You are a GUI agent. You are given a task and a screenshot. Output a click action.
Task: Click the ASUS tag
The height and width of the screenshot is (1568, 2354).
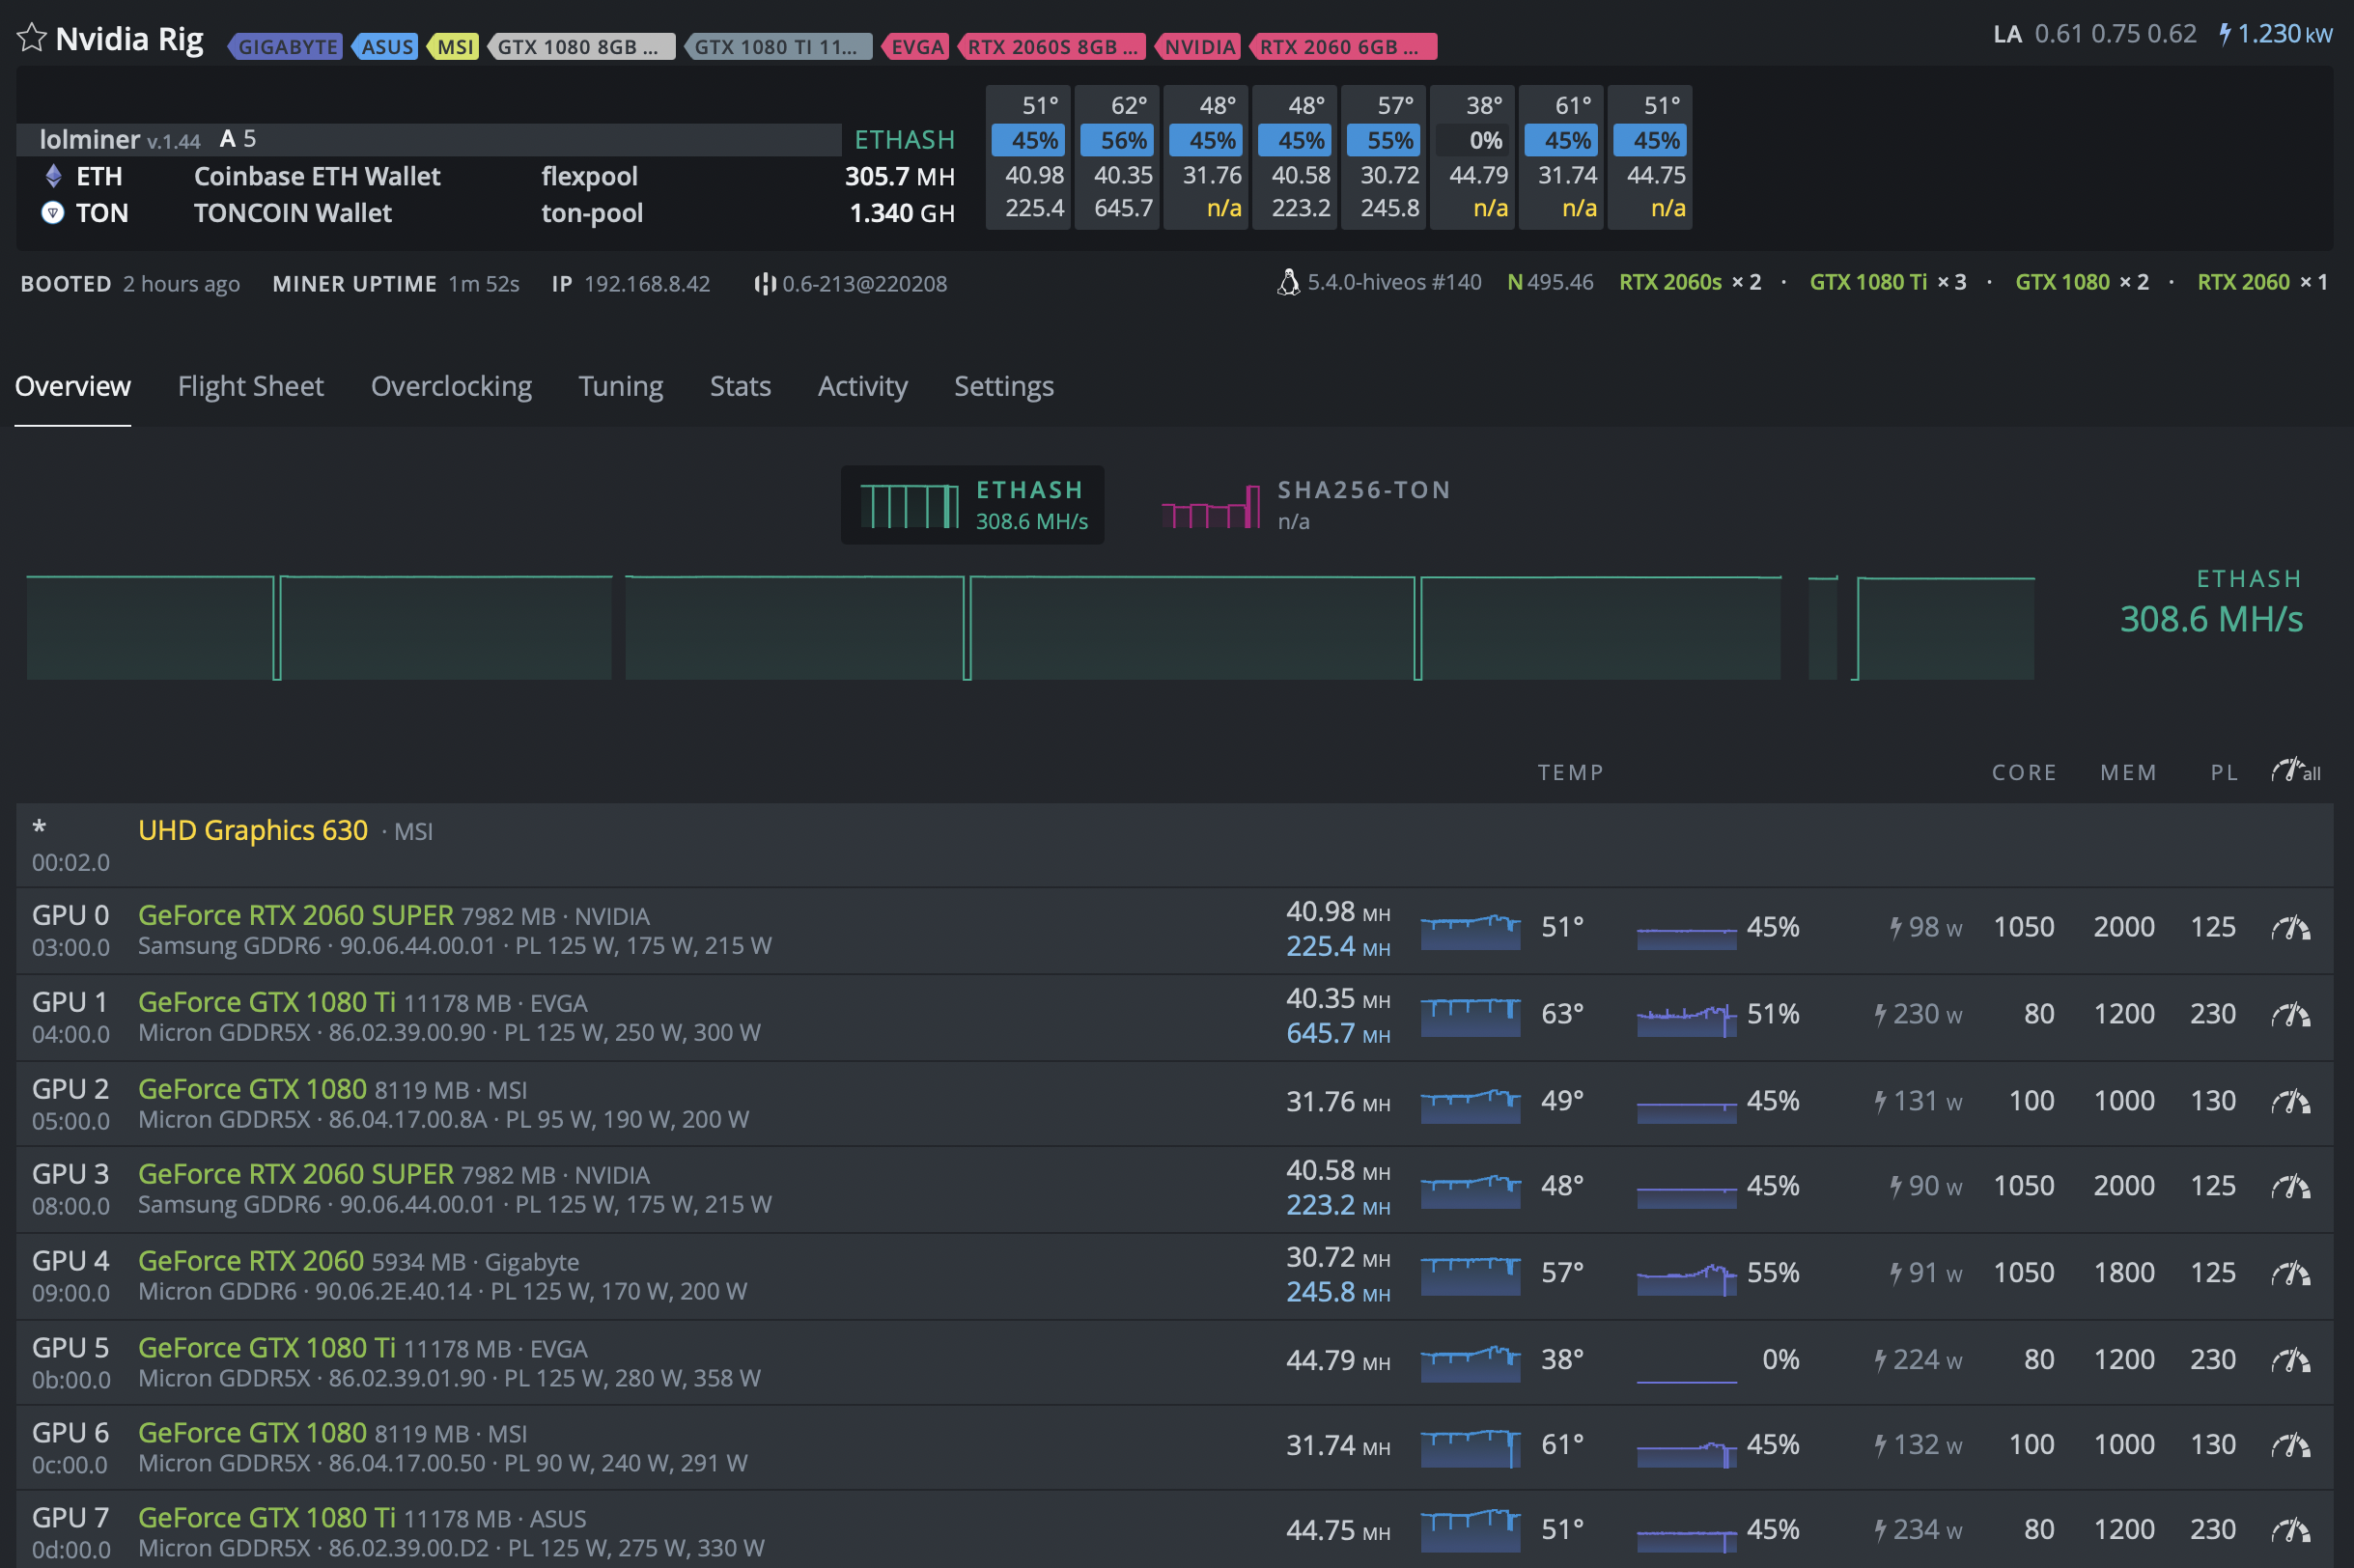click(x=385, y=46)
